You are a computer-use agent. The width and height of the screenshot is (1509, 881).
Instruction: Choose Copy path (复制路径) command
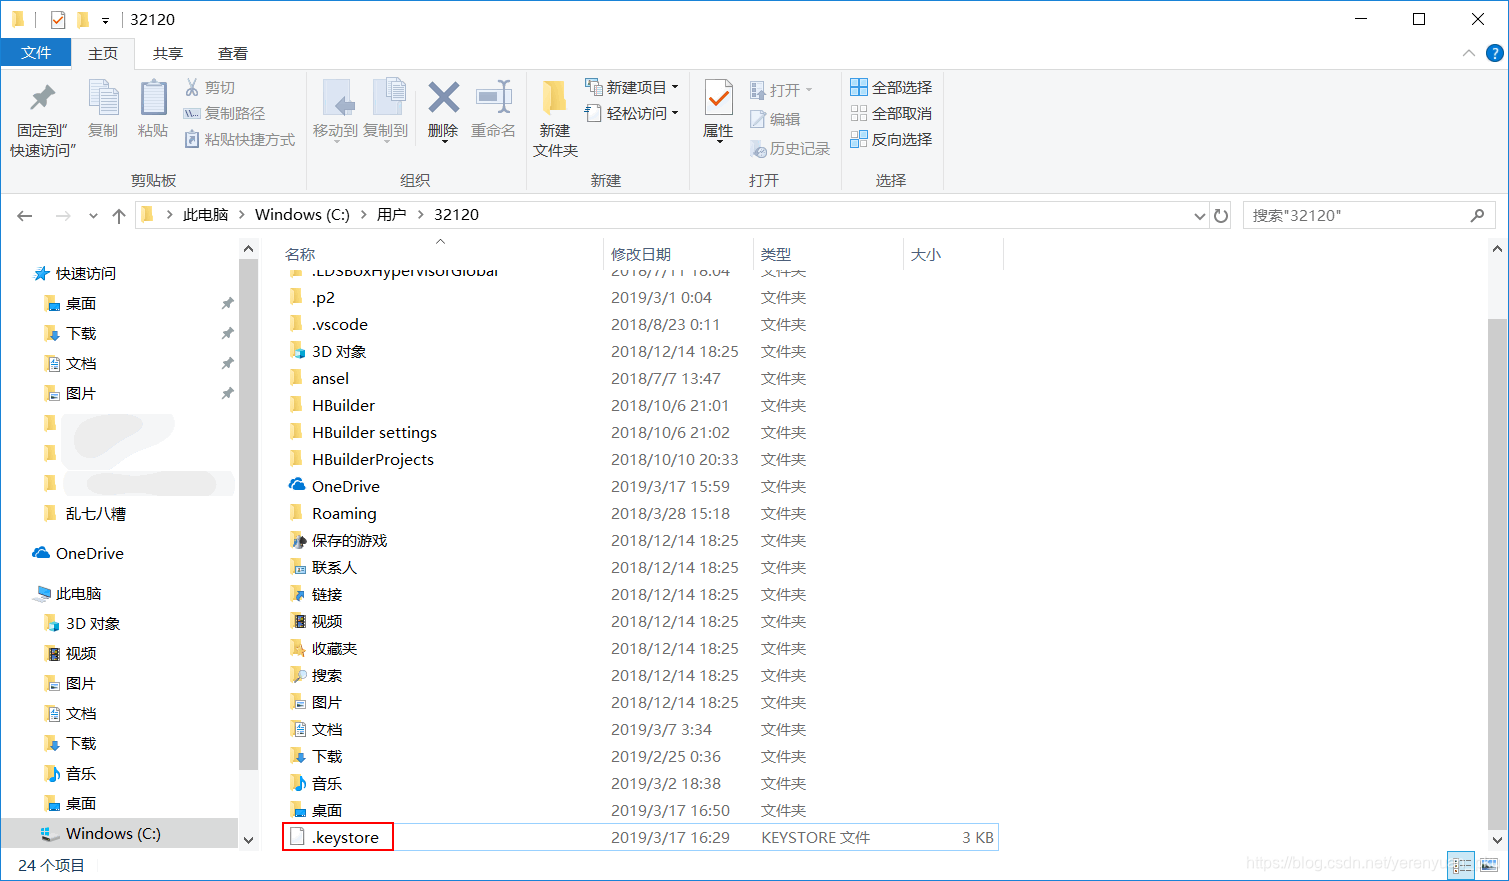pos(225,113)
